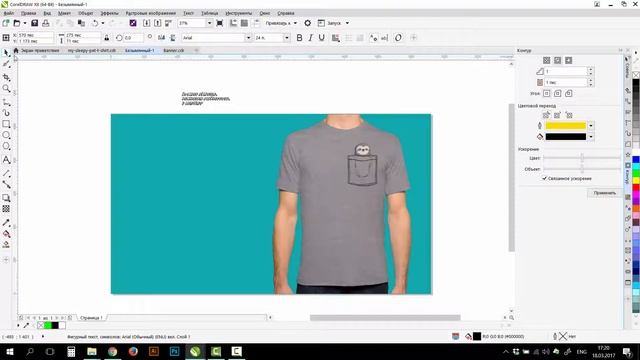
Task: Select the Interactive Fill tool
Action: [x=6, y=234]
